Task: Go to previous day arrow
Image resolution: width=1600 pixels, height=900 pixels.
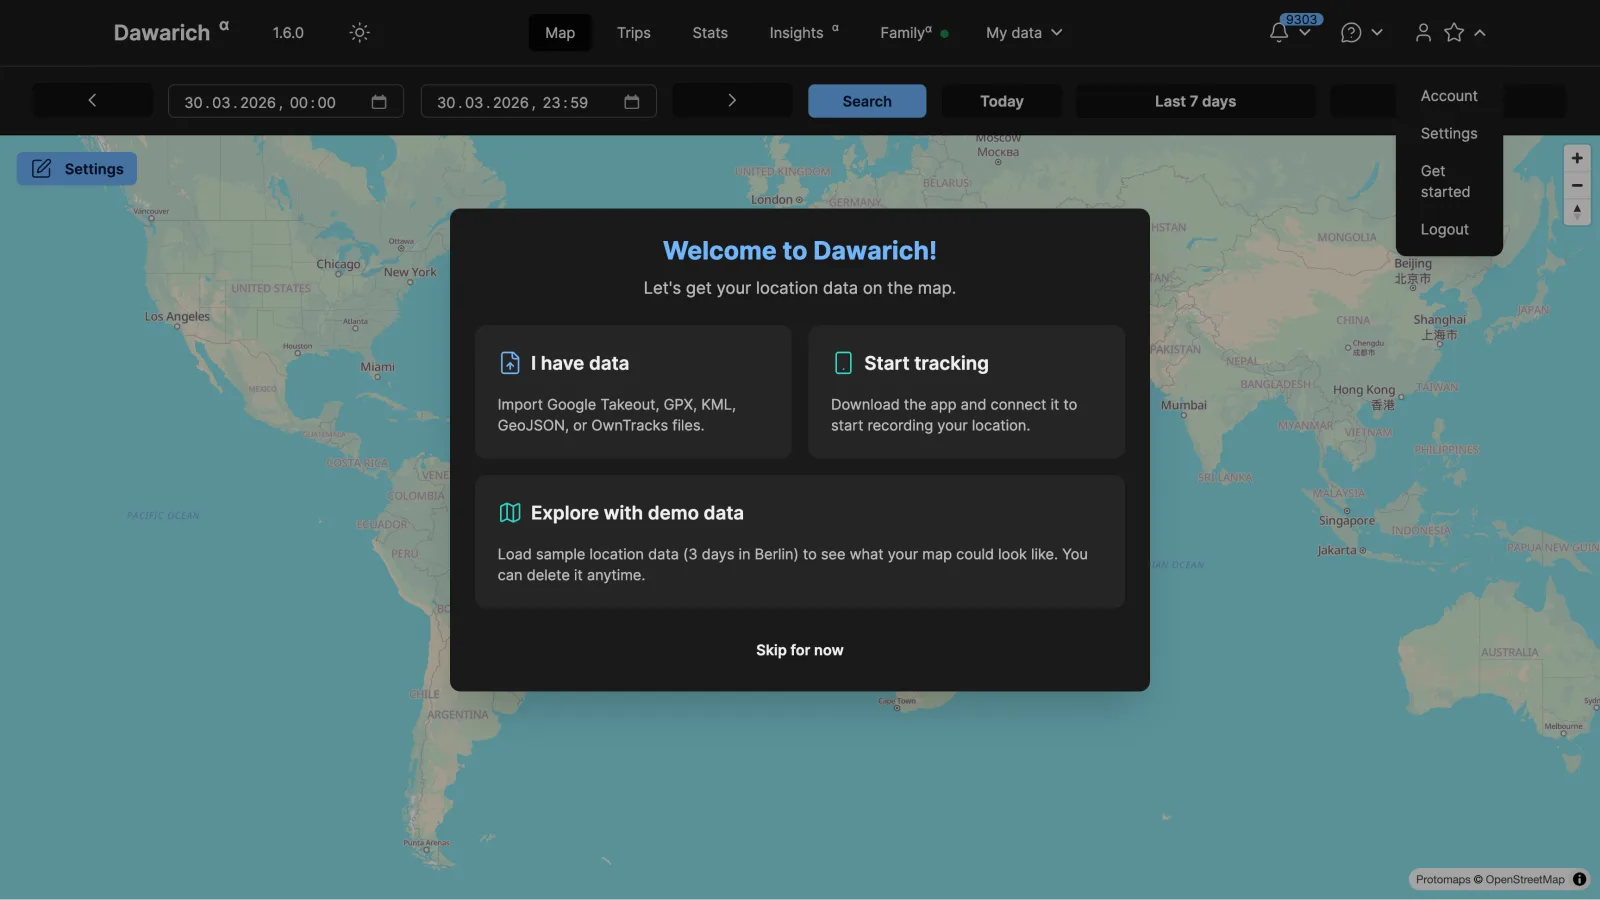Action: pyautogui.click(x=92, y=101)
